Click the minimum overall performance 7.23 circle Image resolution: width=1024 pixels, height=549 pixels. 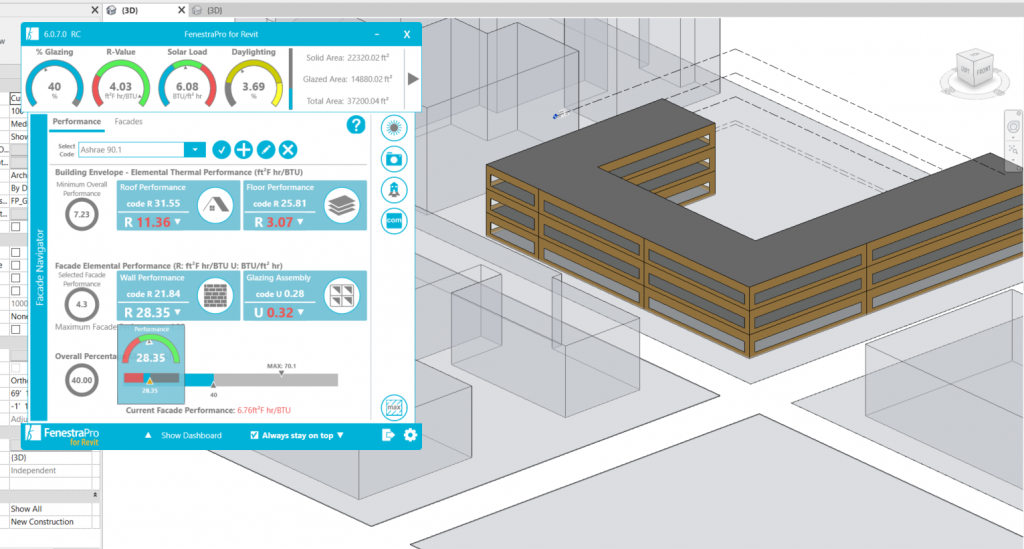(x=82, y=214)
